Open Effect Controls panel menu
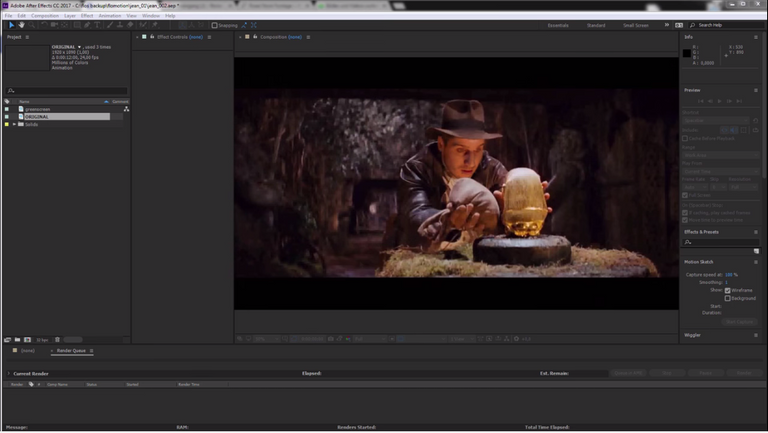Screen dimensions: 768x433 click(209, 37)
